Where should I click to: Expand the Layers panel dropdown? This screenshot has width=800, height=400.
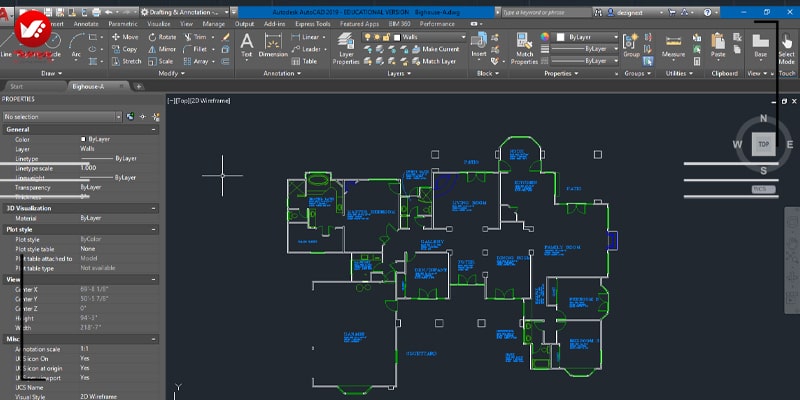click(x=399, y=73)
